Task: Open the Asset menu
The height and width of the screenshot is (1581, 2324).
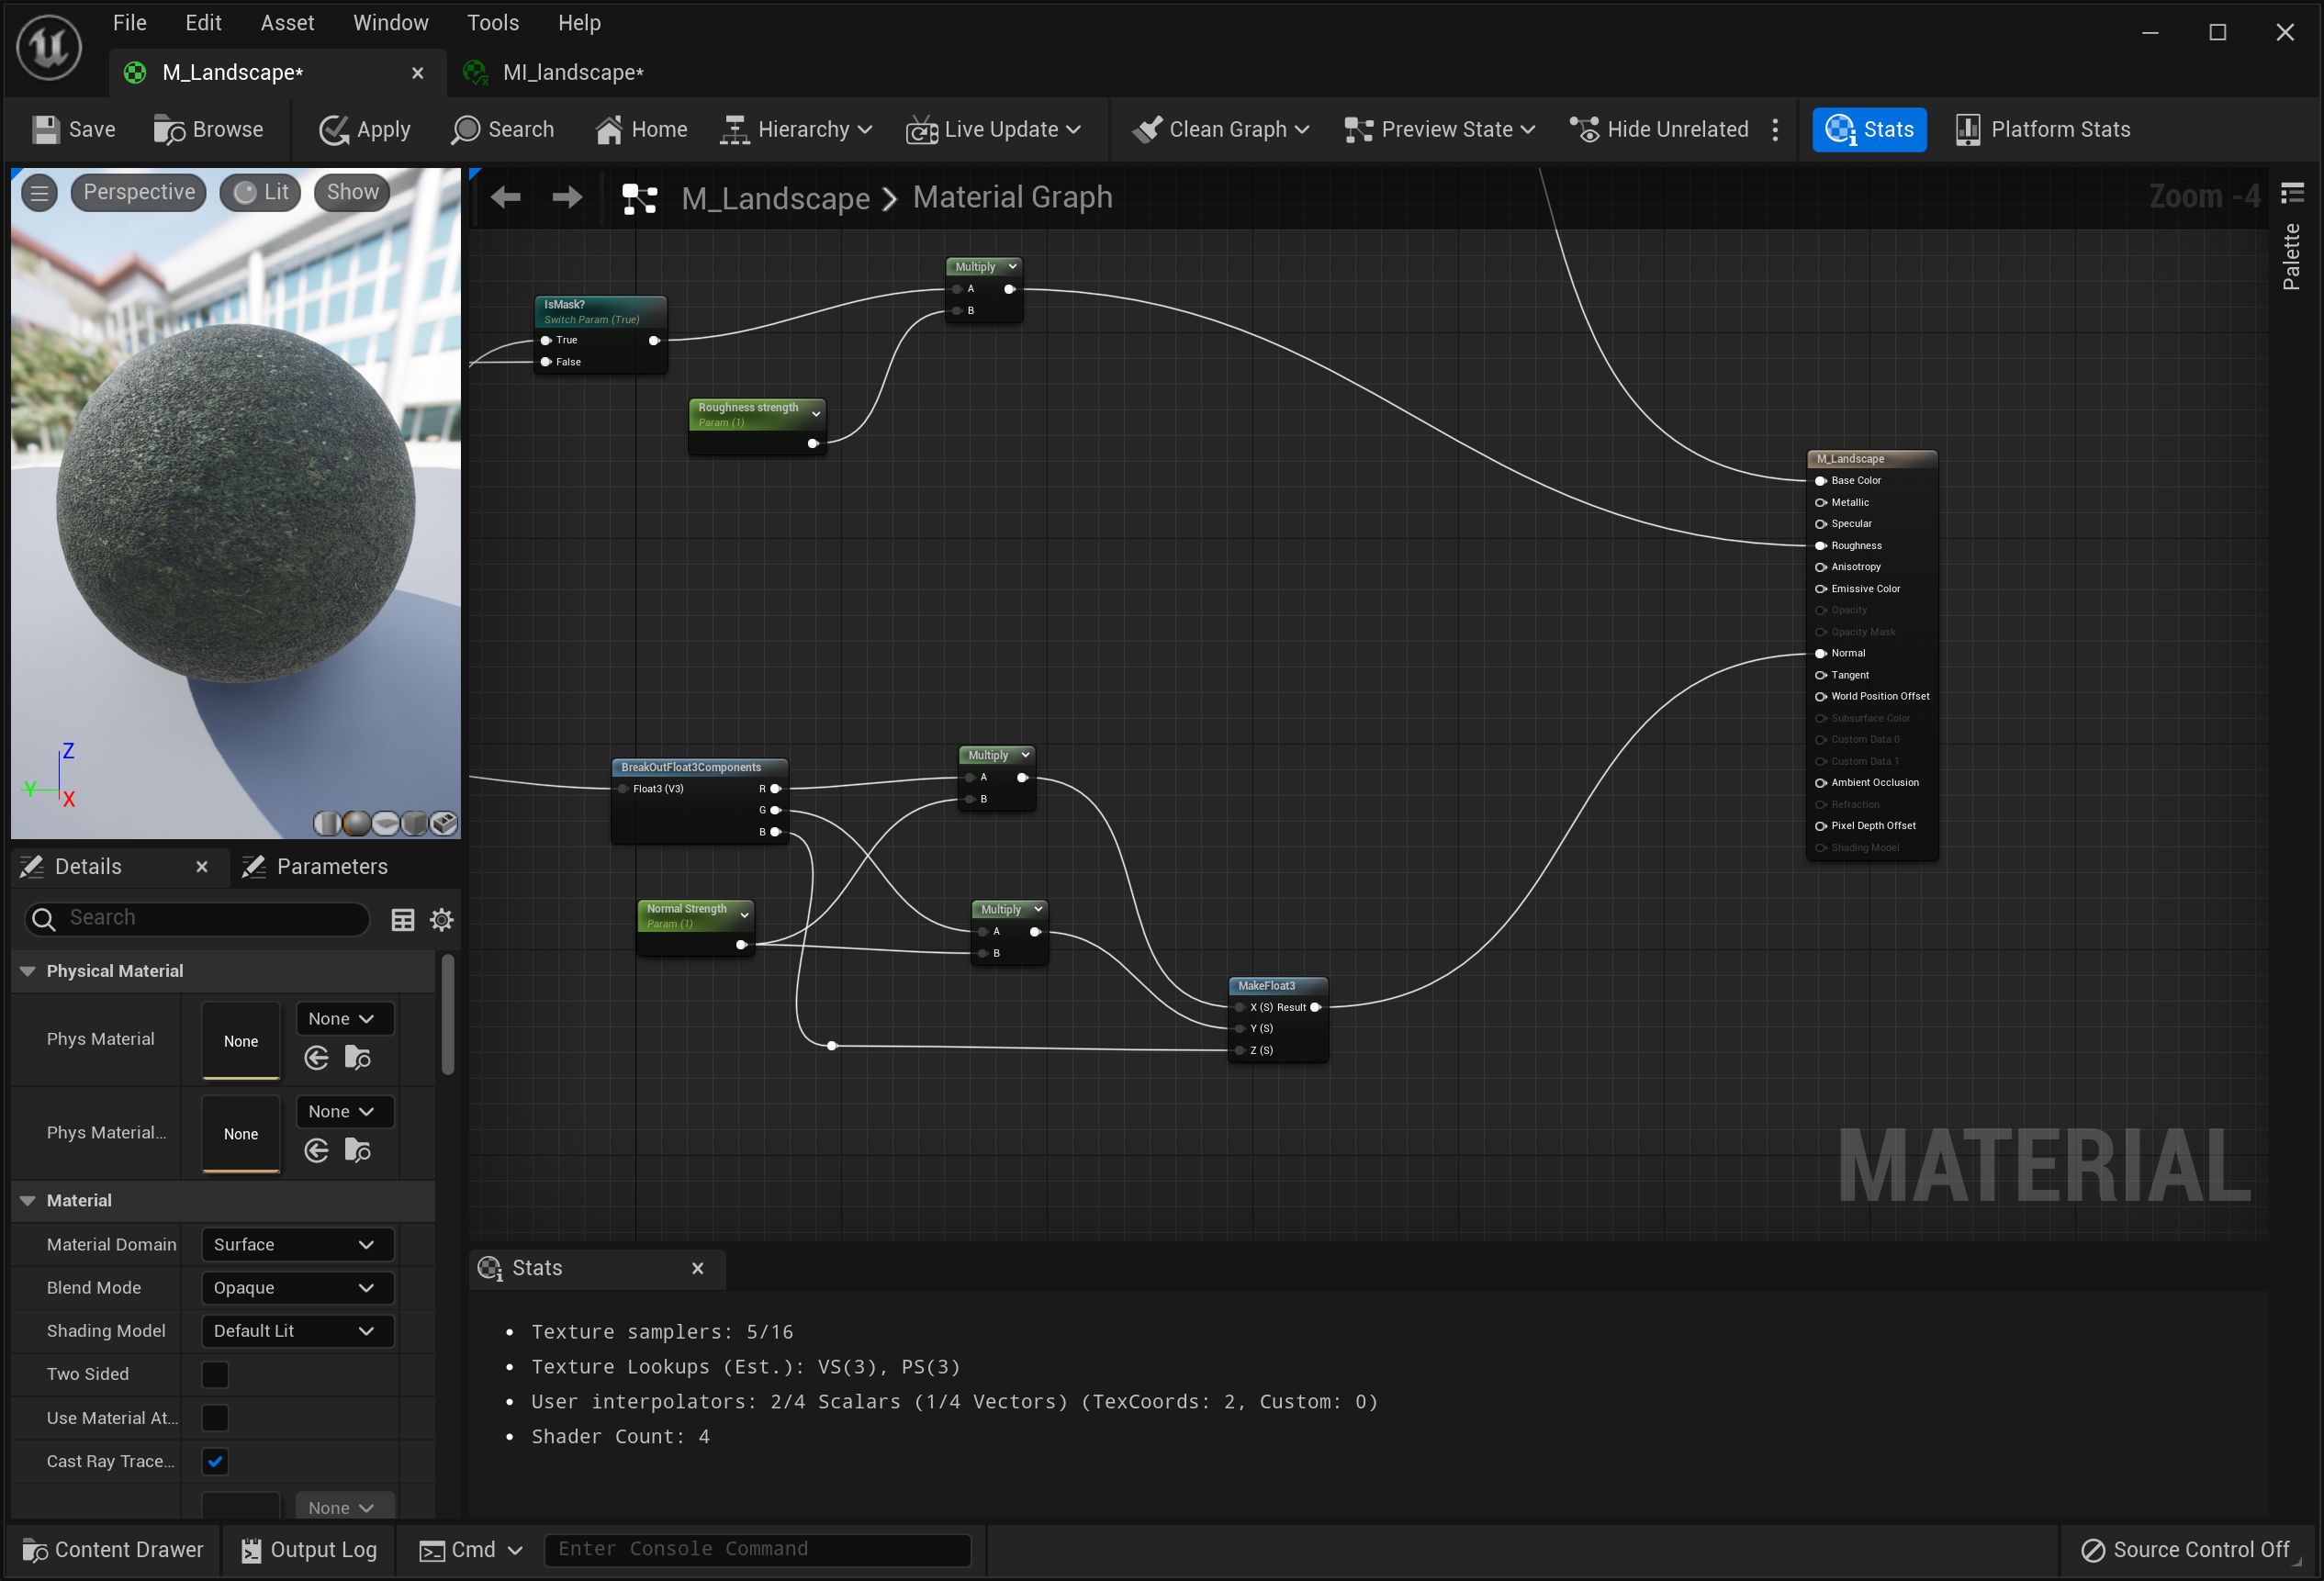Action: click(287, 23)
